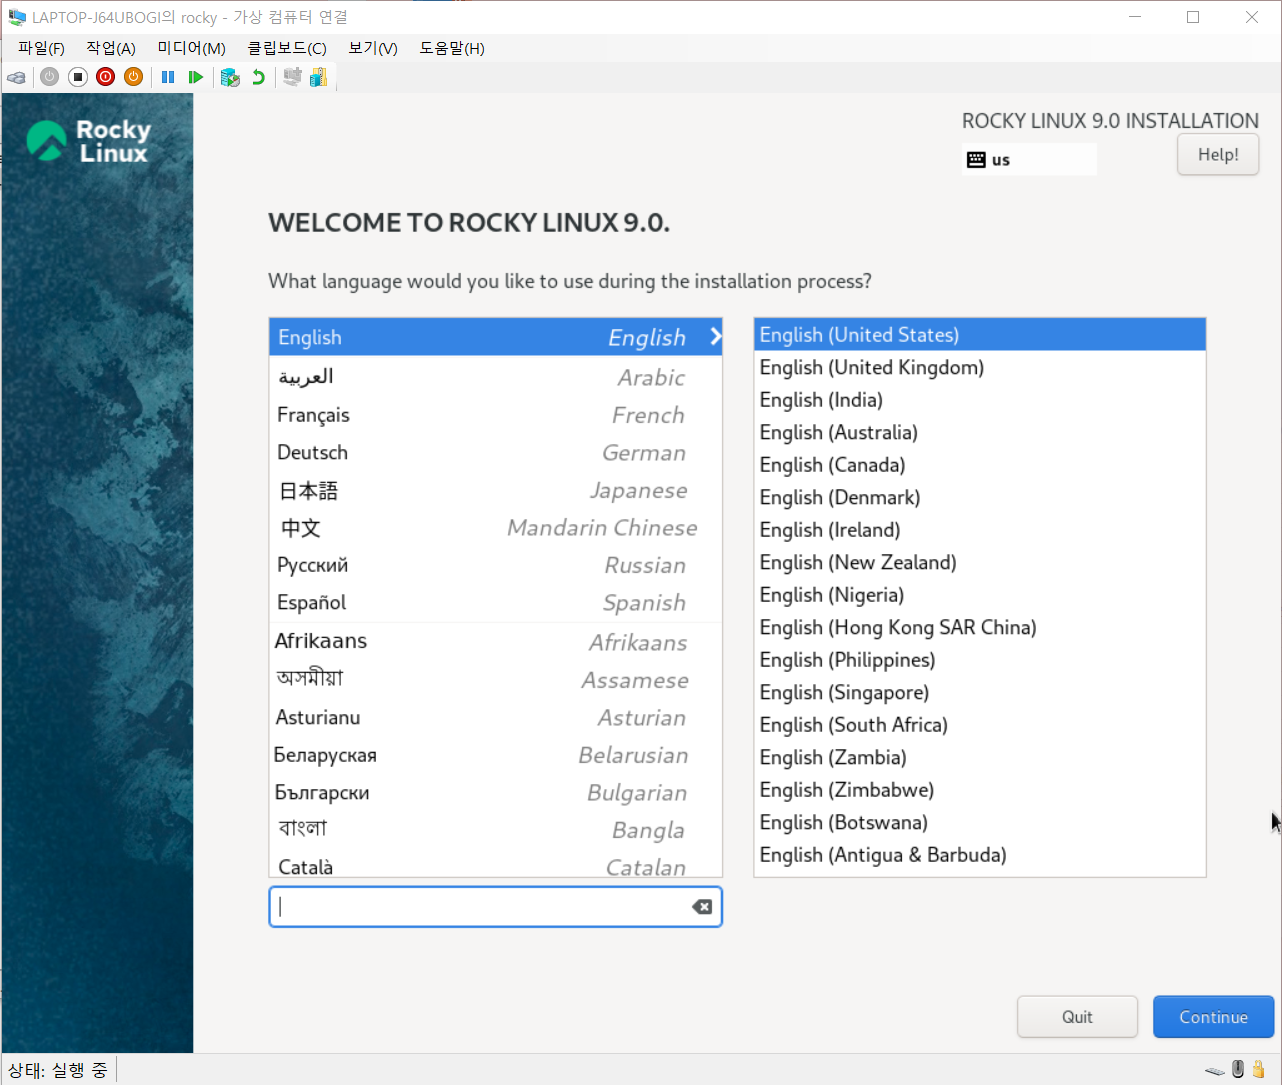Screen dimensions: 1282x1085
Task: Select Bangla language
Action: pyautogui.click(x=495, y=830)
